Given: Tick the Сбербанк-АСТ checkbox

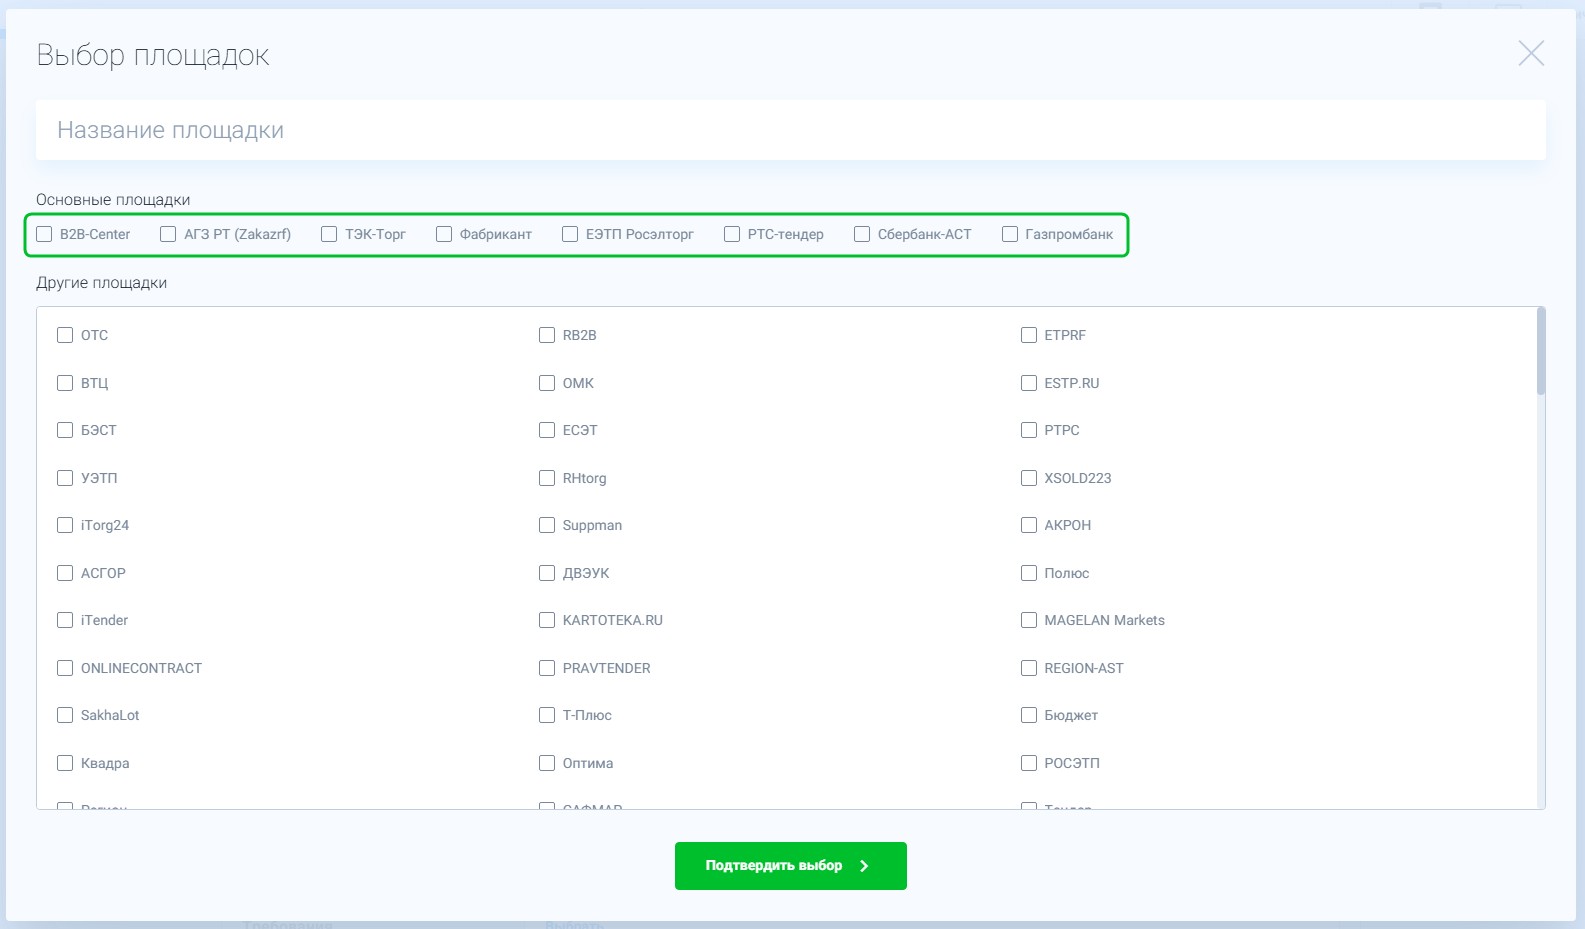Looking at the screenshot, I should [x=862, y=234].
